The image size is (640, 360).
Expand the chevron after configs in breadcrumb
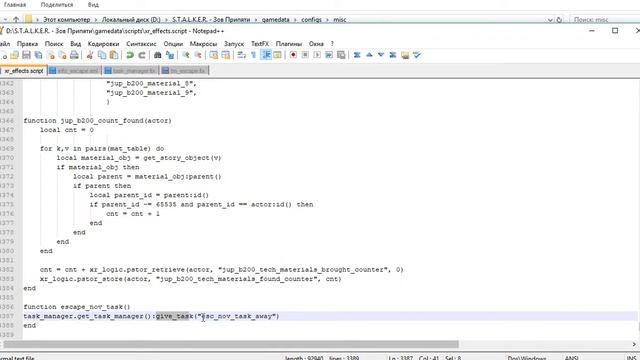pos(327,20)
